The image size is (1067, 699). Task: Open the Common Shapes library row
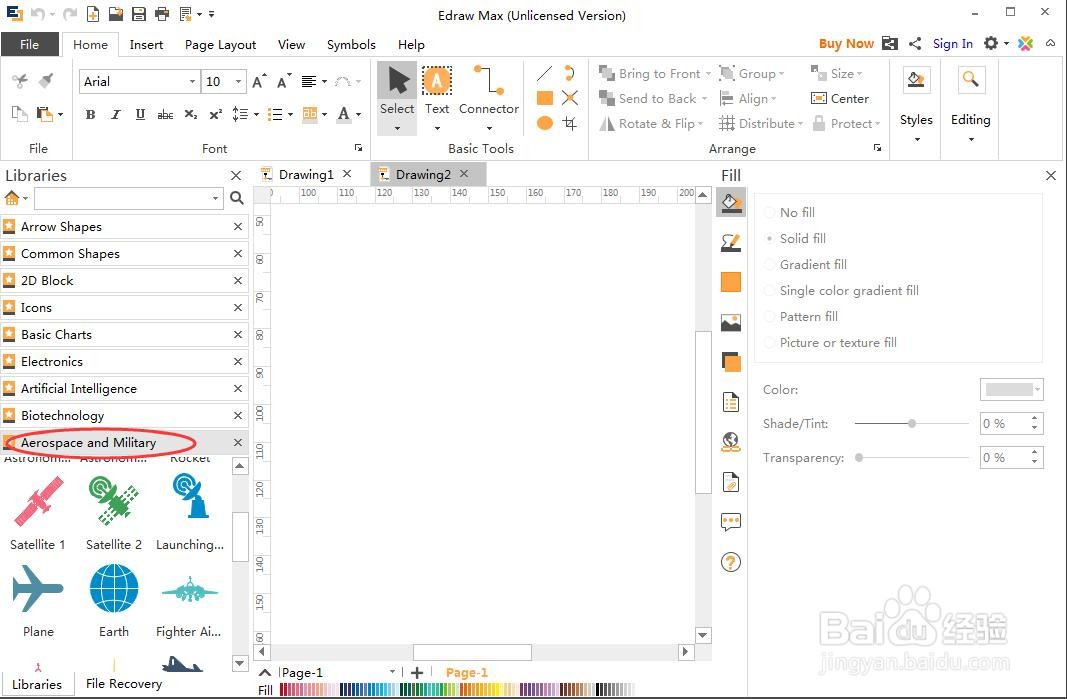point(125,253)
